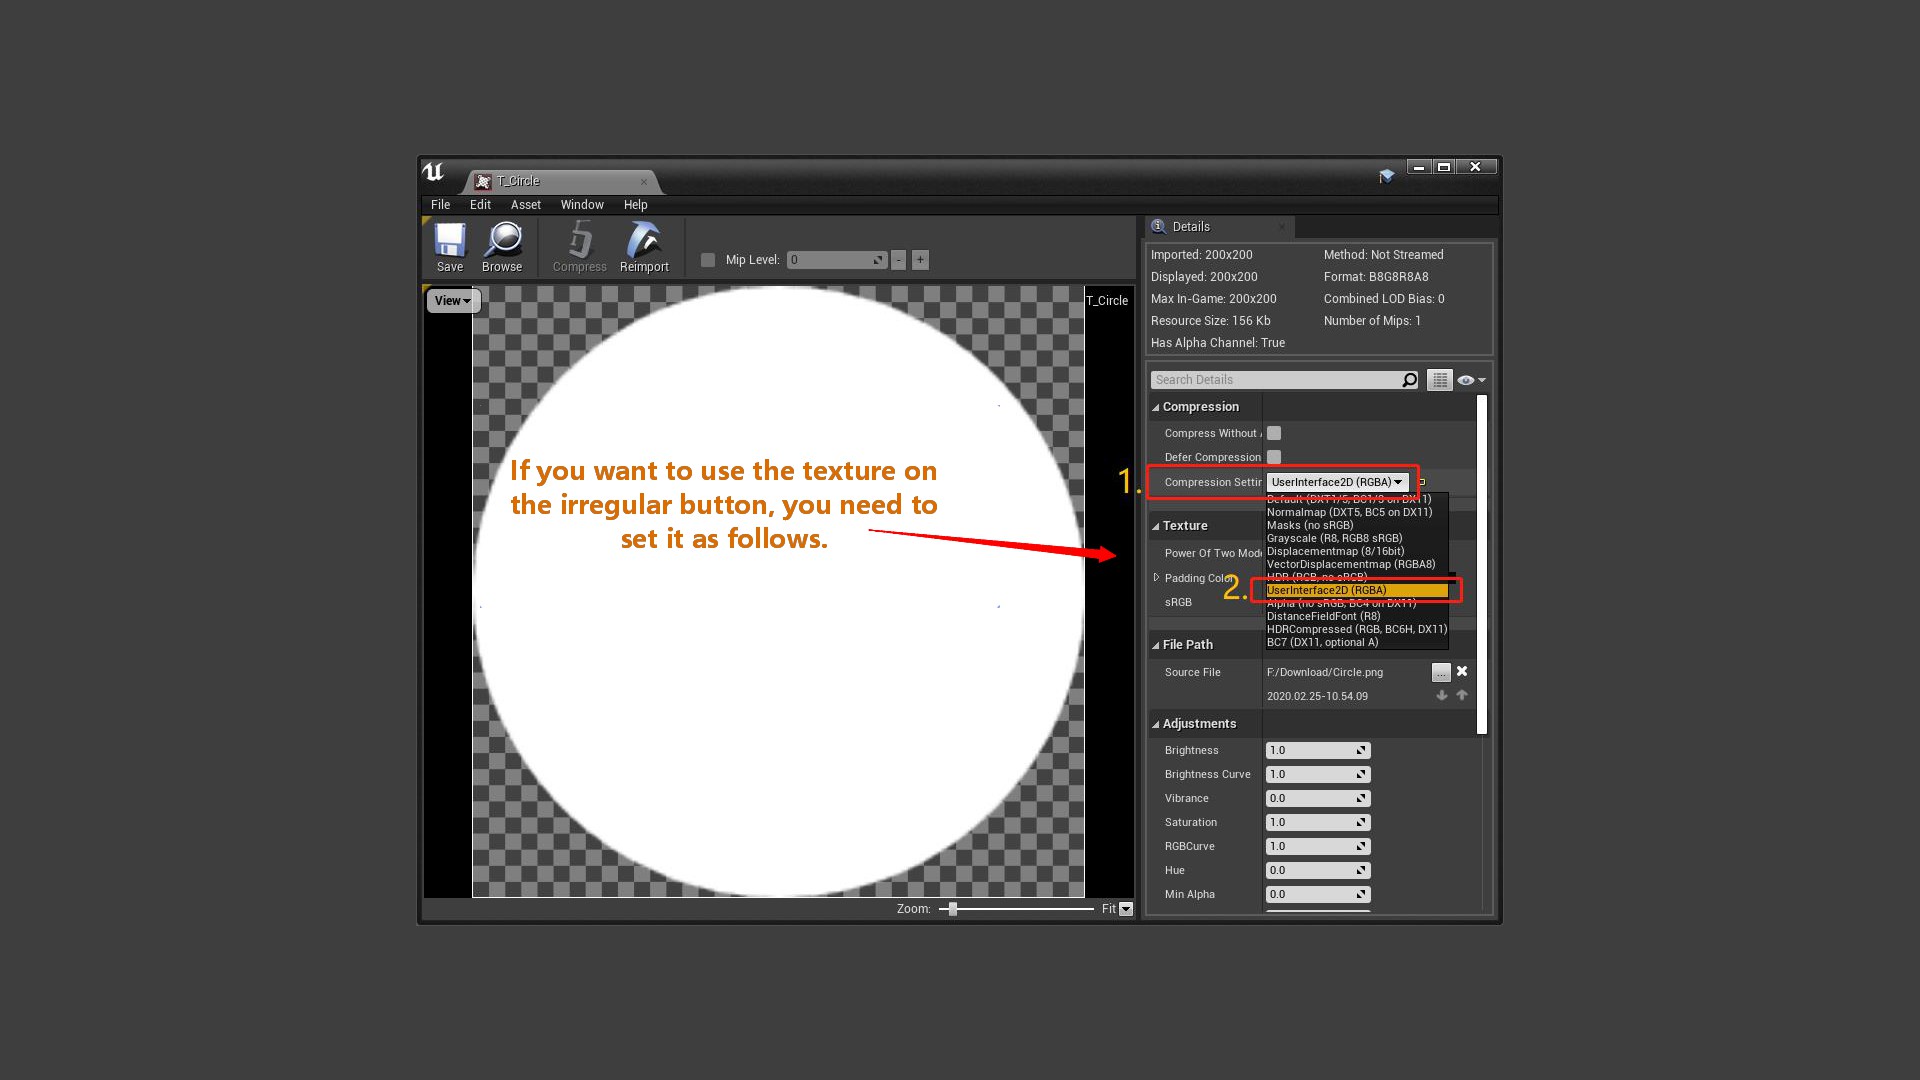Screen dimensions: 1920x1080
Task: Expand the Padding Color property
Action: (x=1154, y=578)
